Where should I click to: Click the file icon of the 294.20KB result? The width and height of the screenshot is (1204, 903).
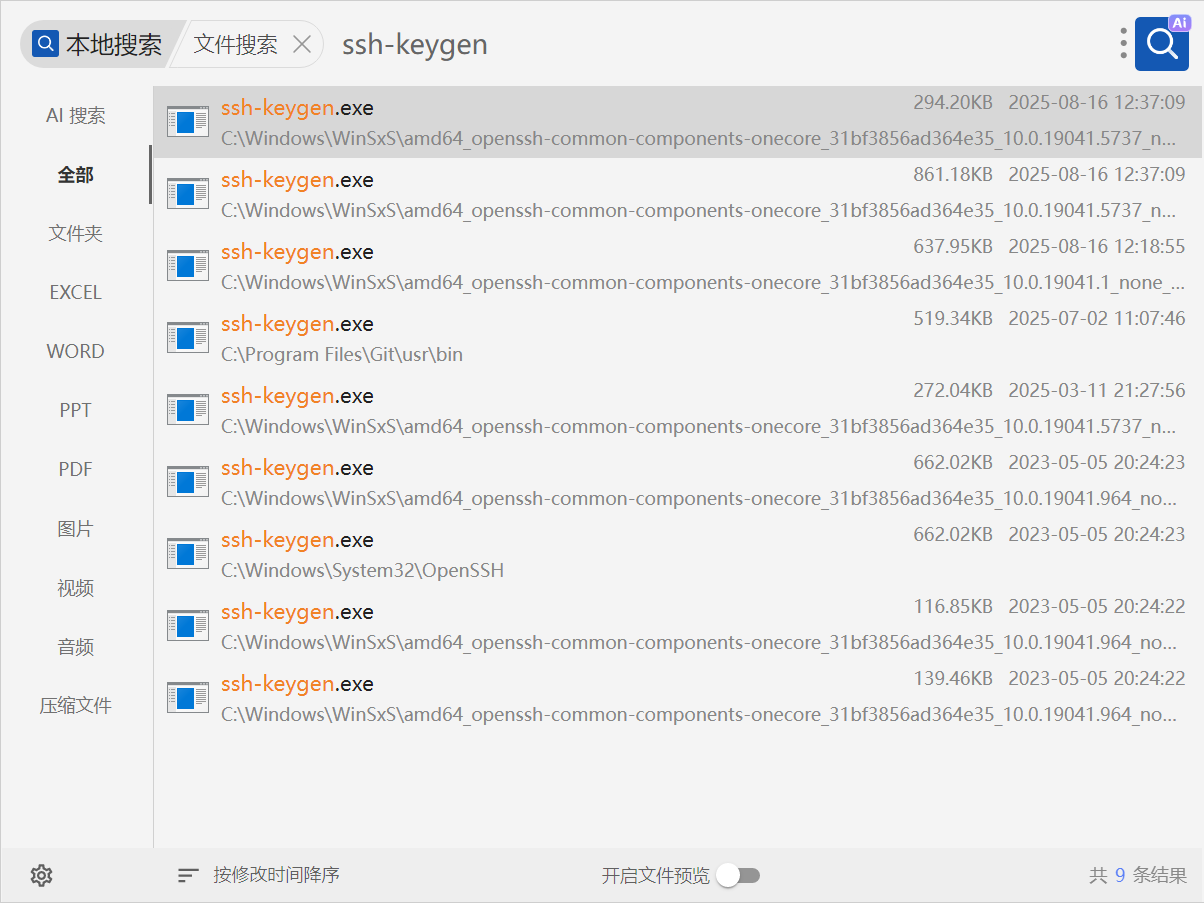click(x=187, y=122)
